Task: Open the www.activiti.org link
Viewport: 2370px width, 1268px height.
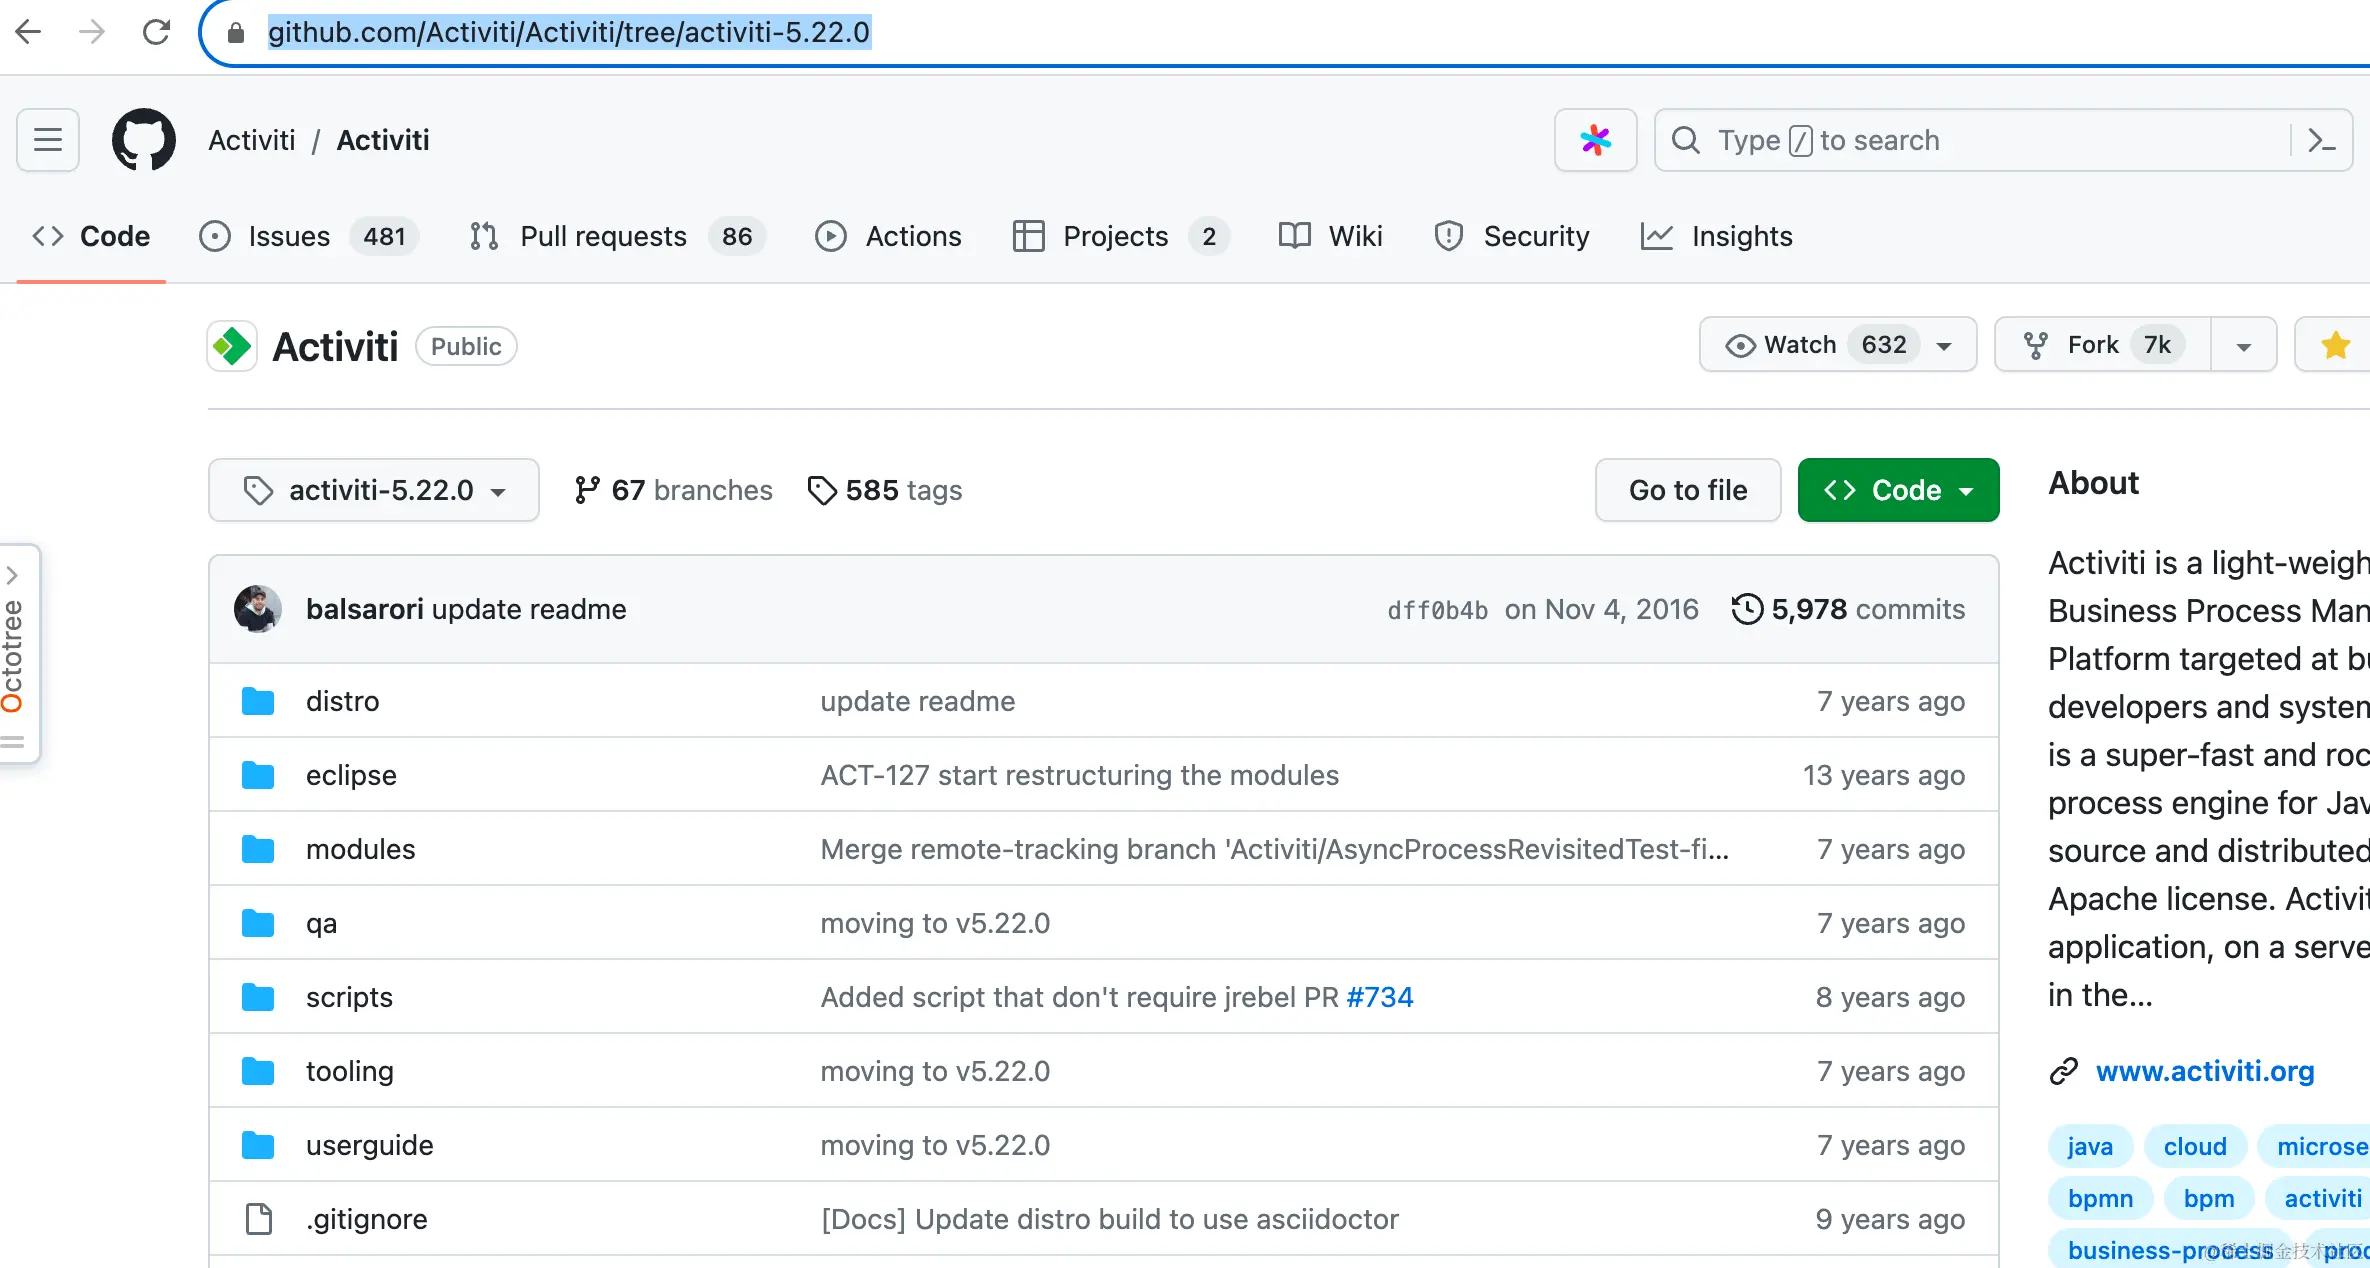Action: click(2204, 1071)
